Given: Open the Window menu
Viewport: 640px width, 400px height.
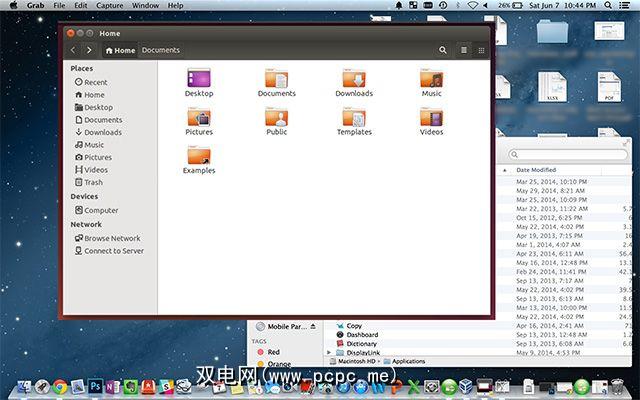Looking at the screenshot, I should 145,6.
